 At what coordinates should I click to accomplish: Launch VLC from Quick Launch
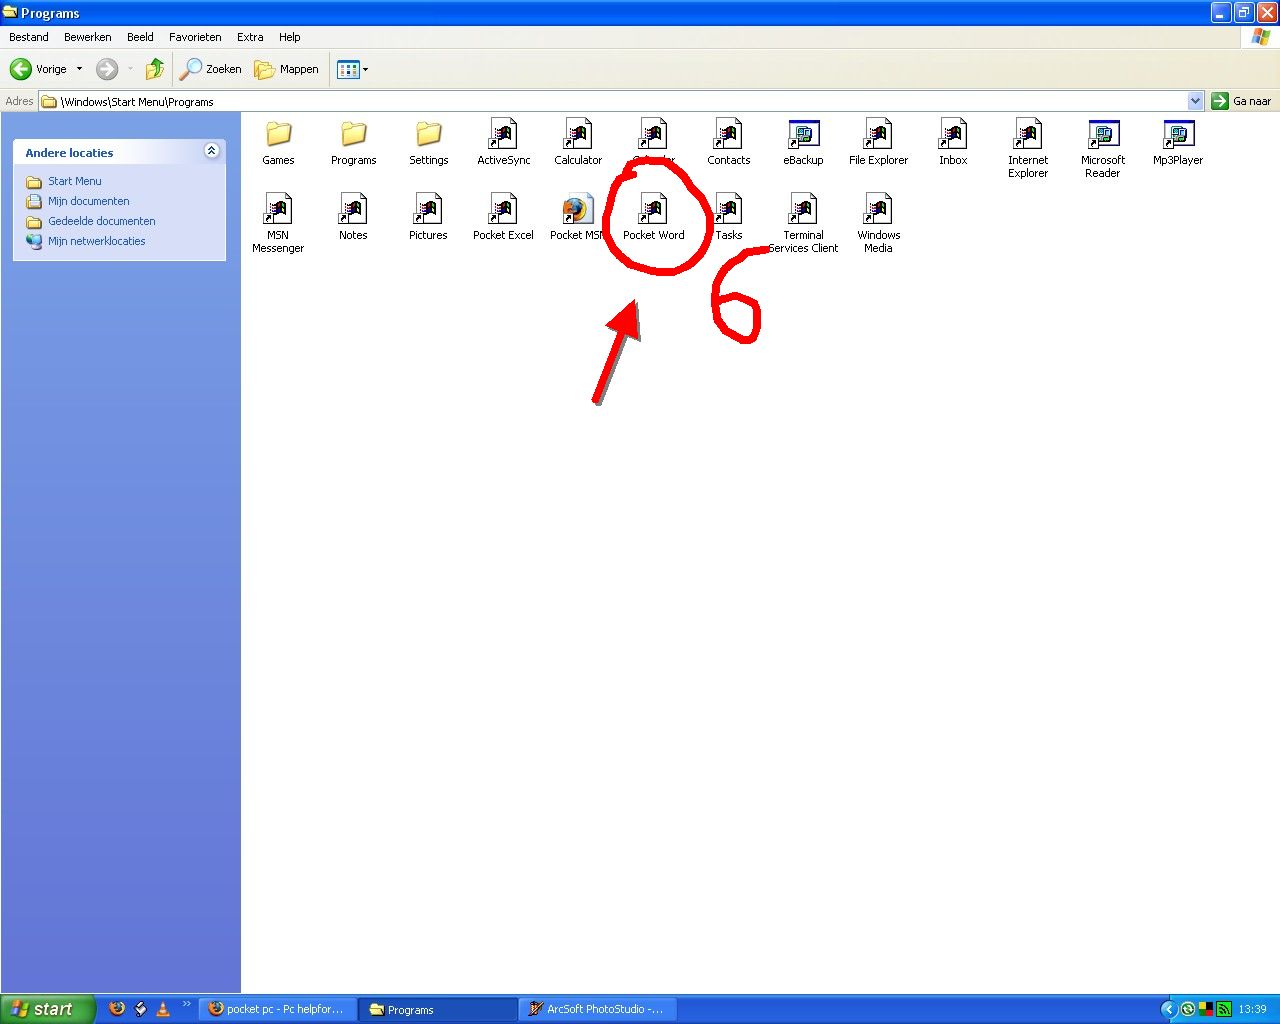click(x=163, y=1008)
